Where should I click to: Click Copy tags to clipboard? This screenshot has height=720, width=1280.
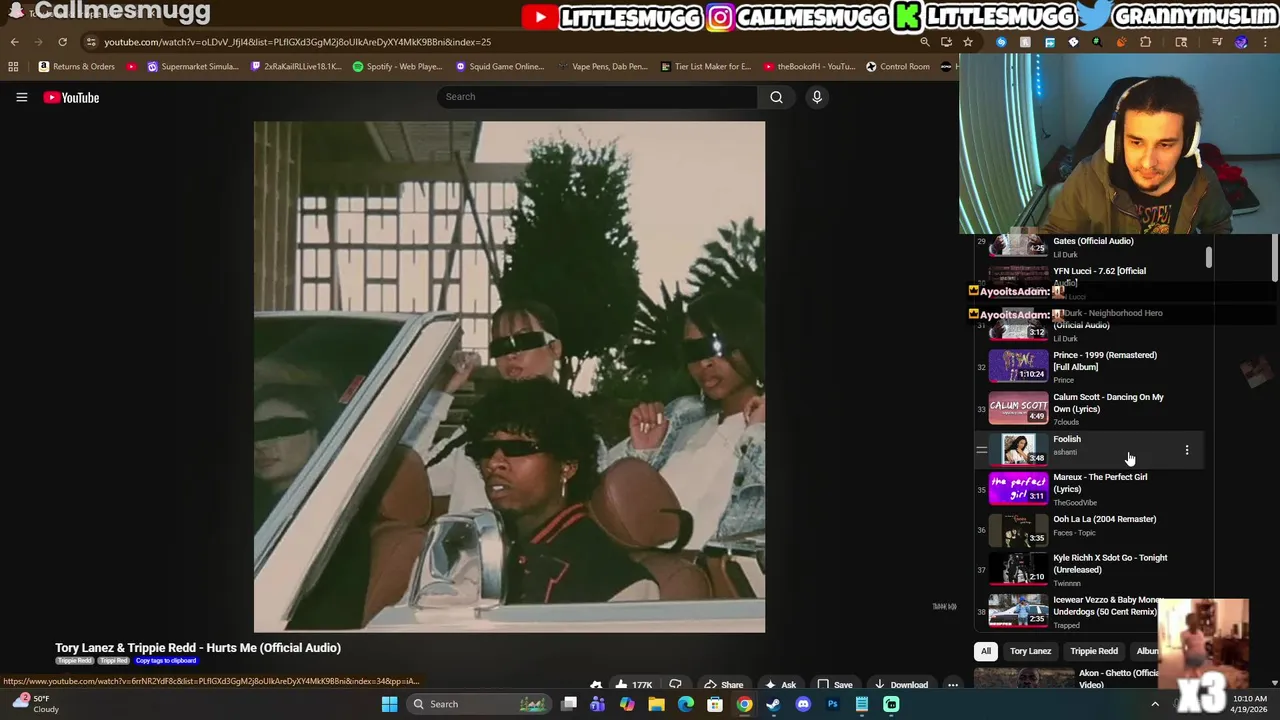[166, 661]
